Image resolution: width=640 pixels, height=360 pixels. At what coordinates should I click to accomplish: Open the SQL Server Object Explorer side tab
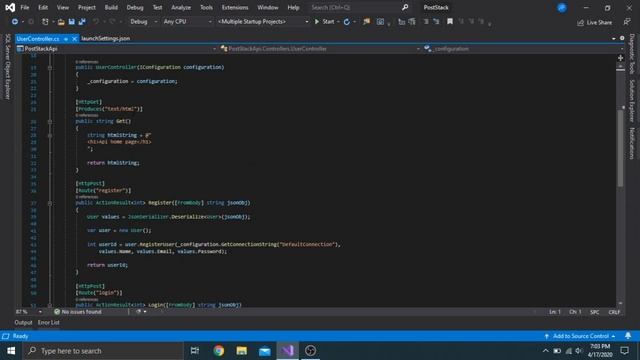click(7, 67)
